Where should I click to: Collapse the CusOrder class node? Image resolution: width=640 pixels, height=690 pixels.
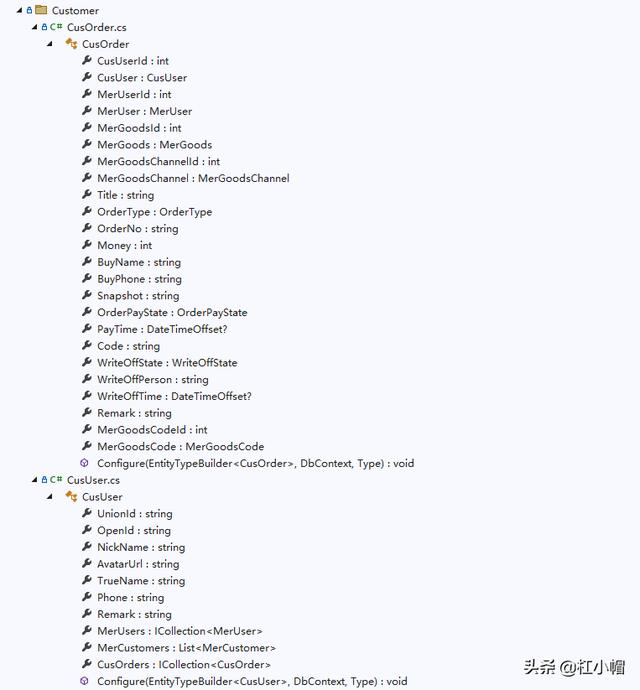tap(50, 44)
